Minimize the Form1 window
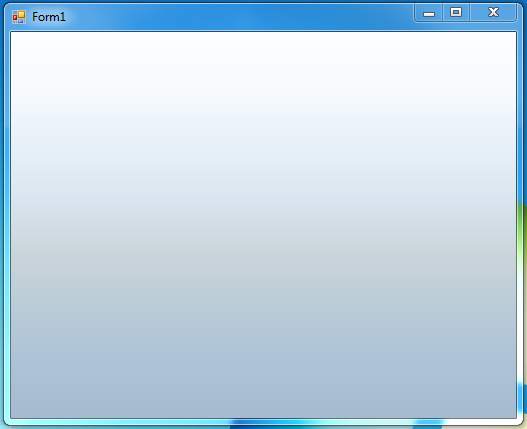Screen dimensions: 527x429 click(429, 13)
